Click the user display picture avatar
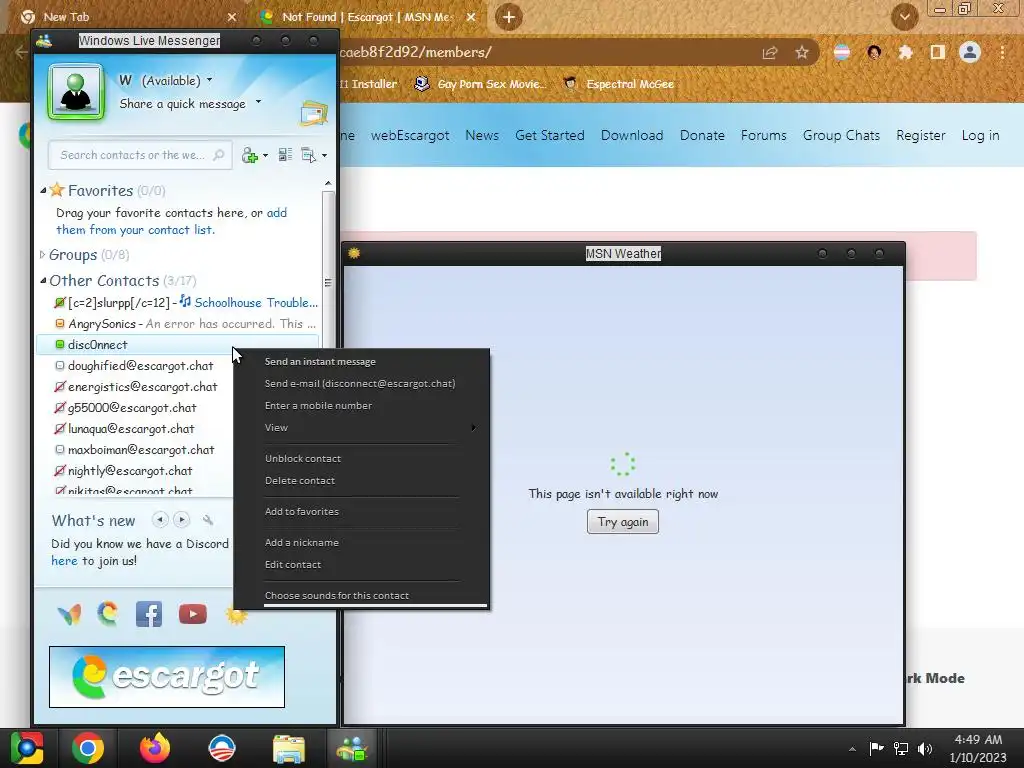 (x=76, y=92)
